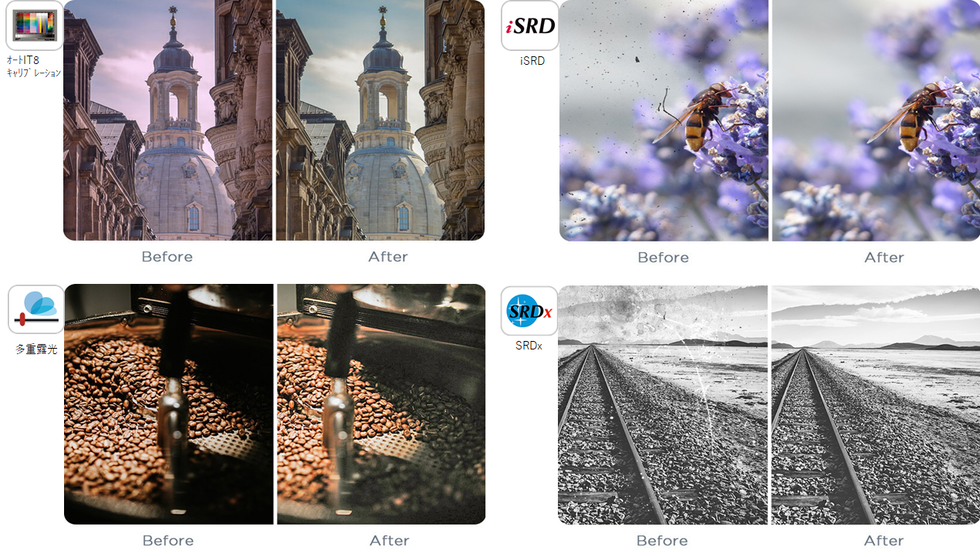Image resolution: width=980 pixels, height=557 pixels.
Task: Click the After caption under the wasp image
Action: [x=884, y=258]
